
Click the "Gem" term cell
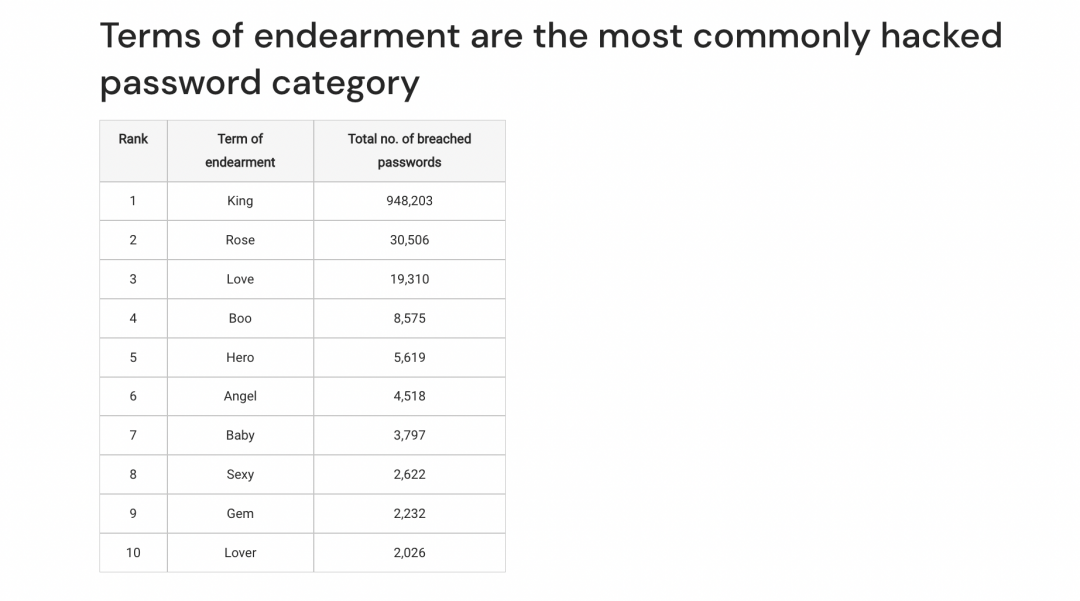pyautogui.click(x=240, y=513)
